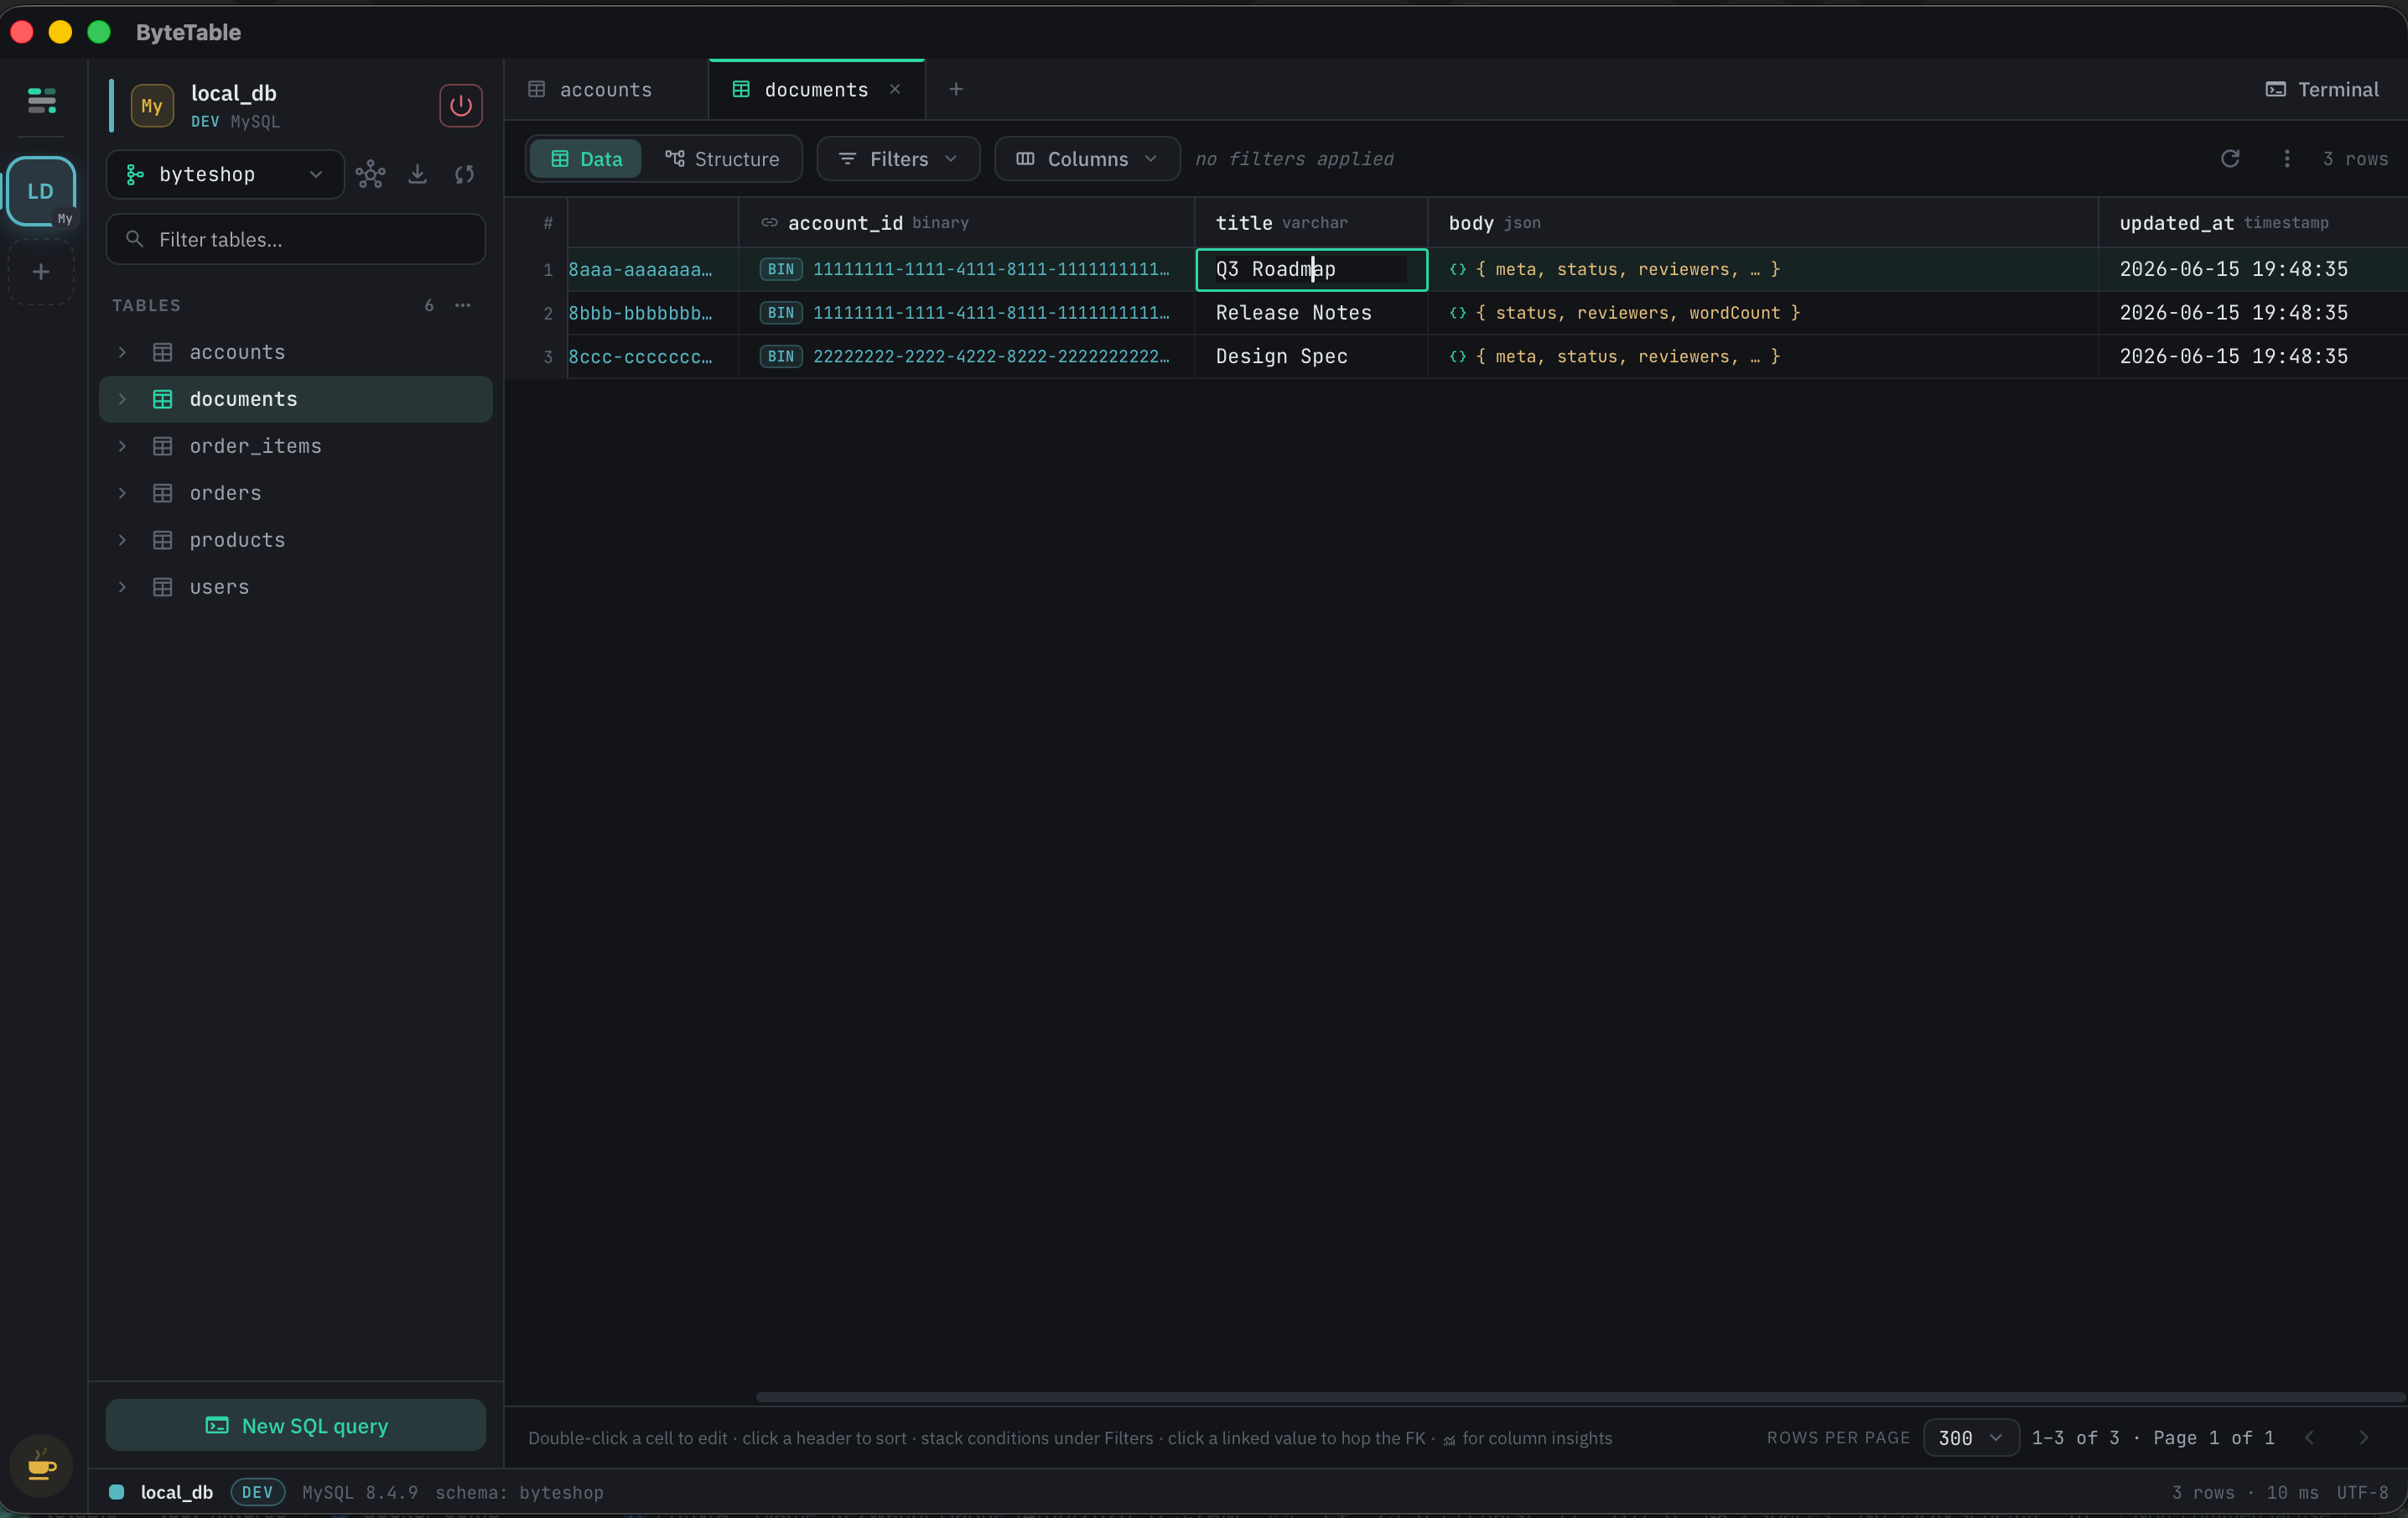
Task: Go to the previous page arrow
Action: pos(2310,1437)
